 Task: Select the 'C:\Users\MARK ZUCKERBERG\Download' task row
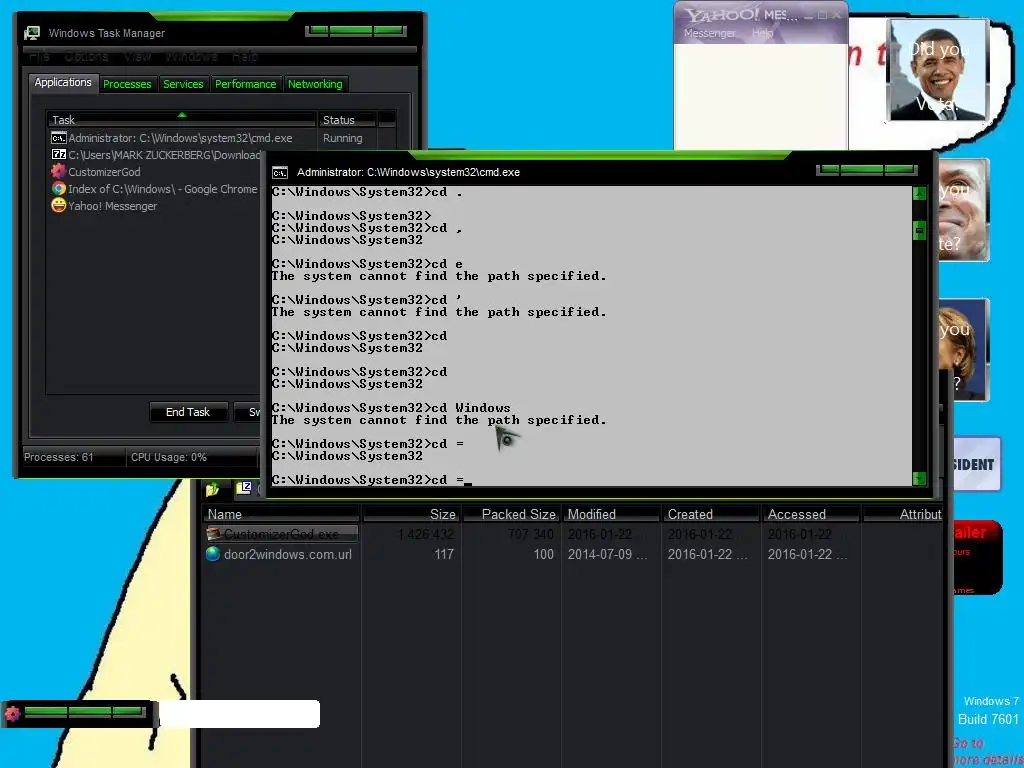click(155, 155)
